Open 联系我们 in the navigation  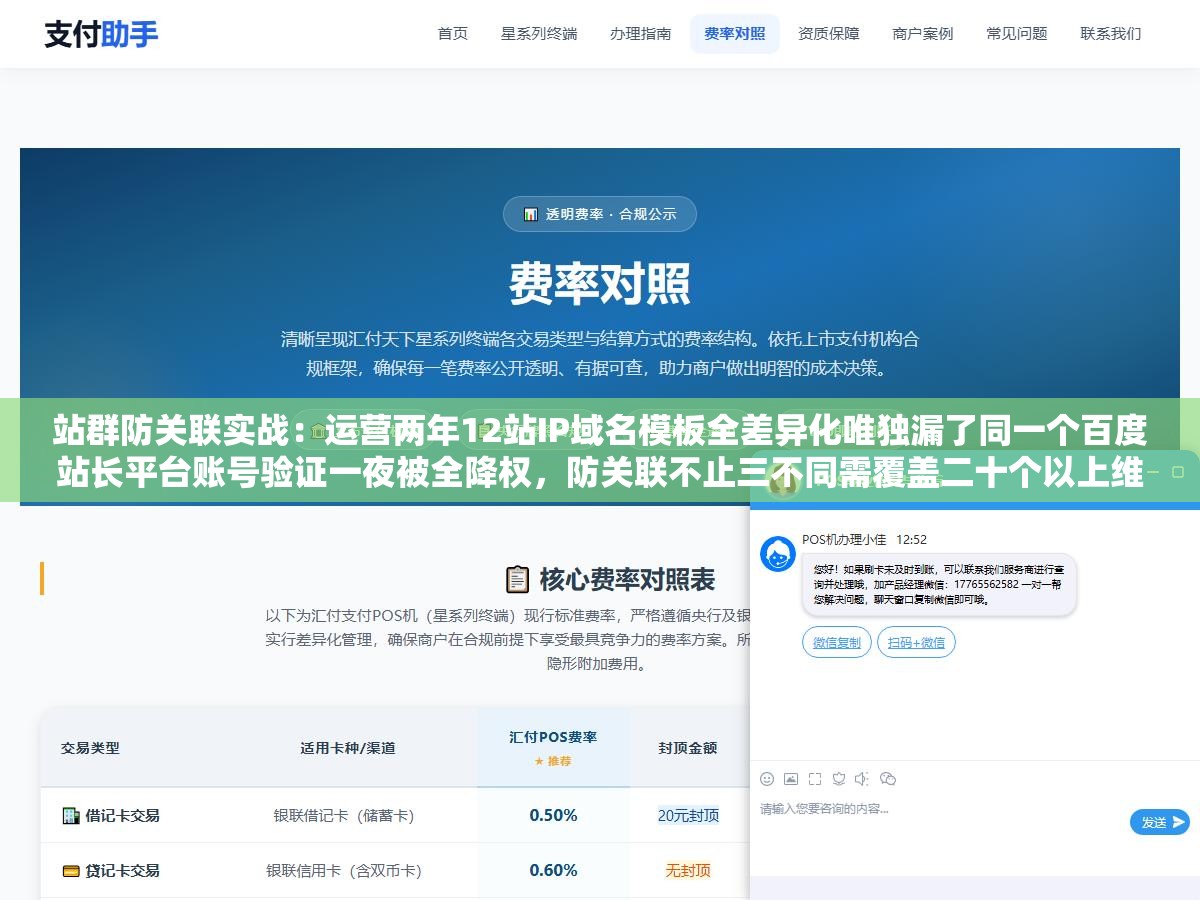(x=1111, y=34)
